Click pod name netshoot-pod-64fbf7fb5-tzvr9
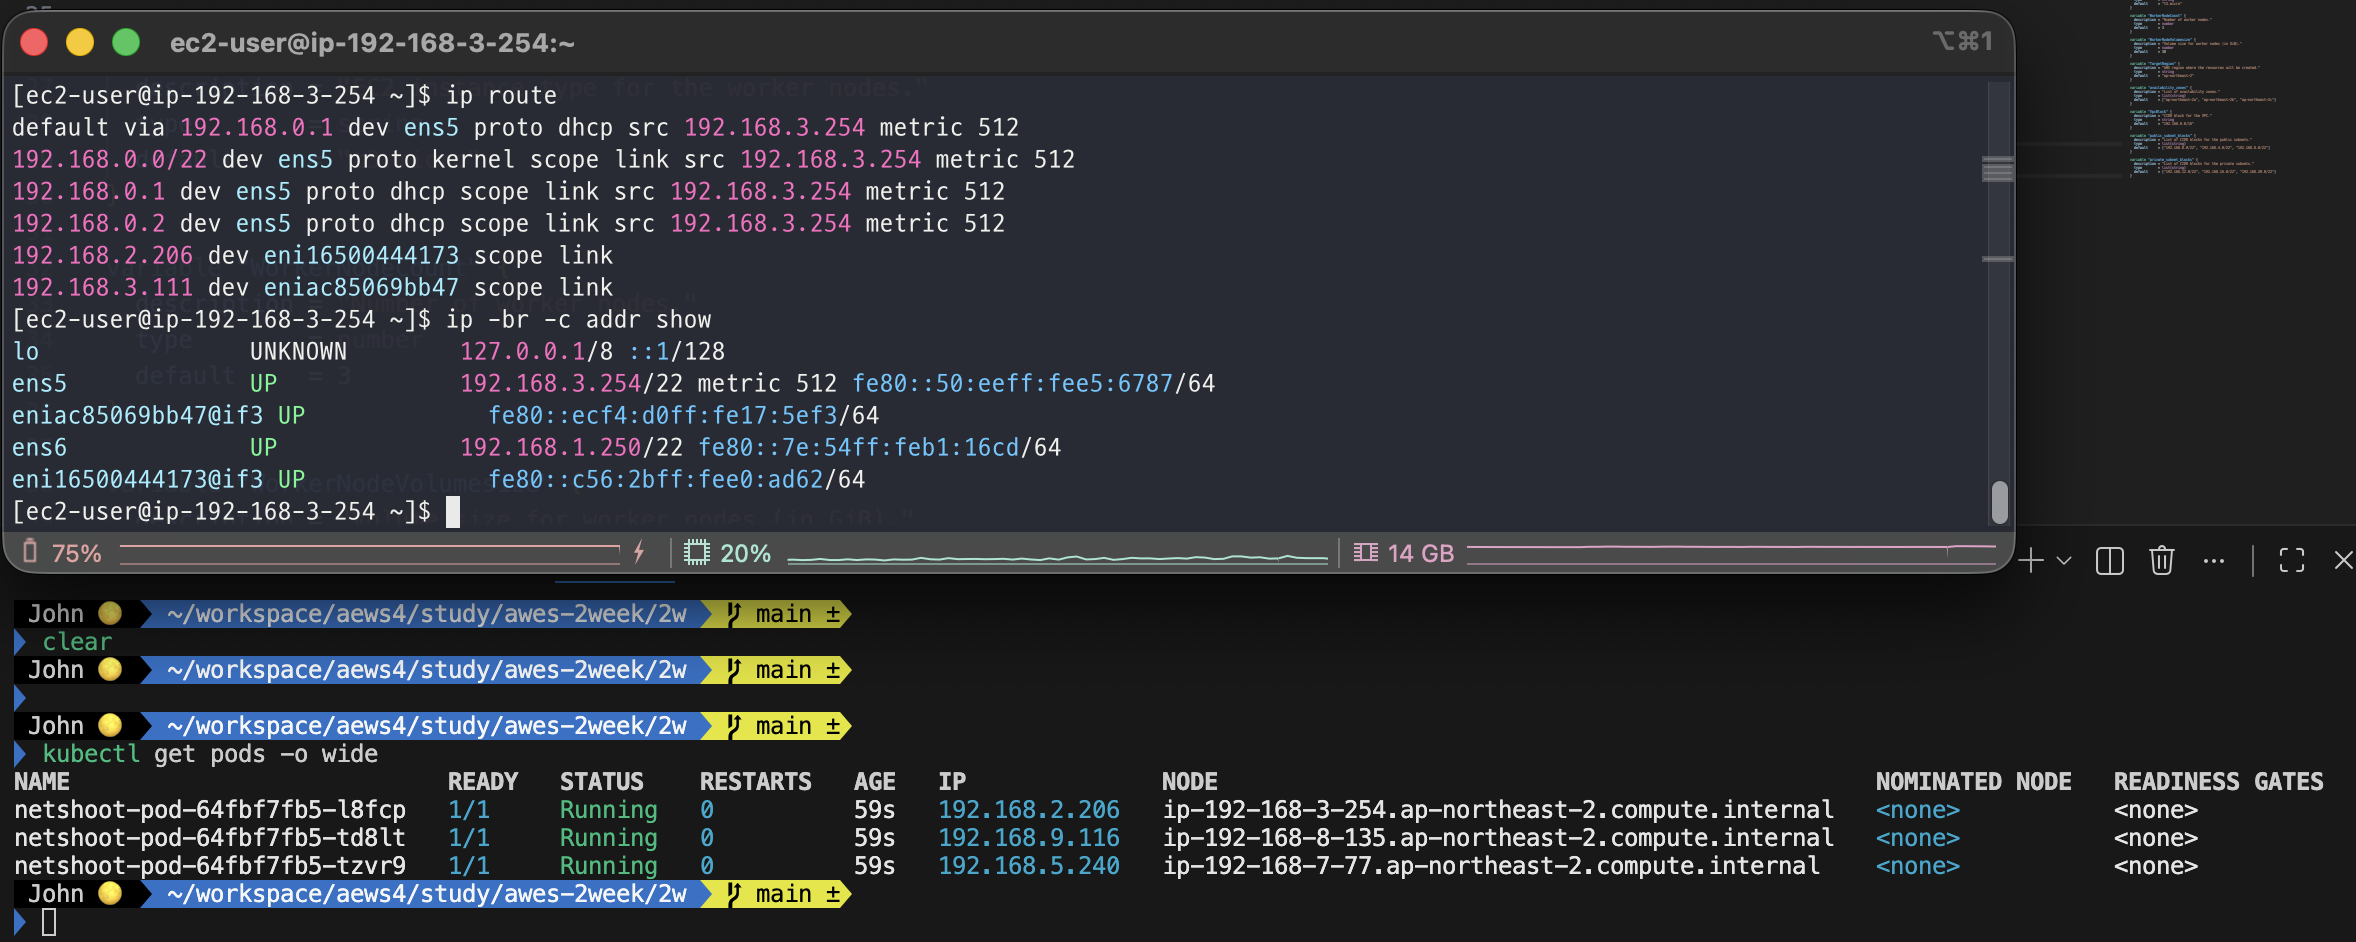 [x=210, y=866]
